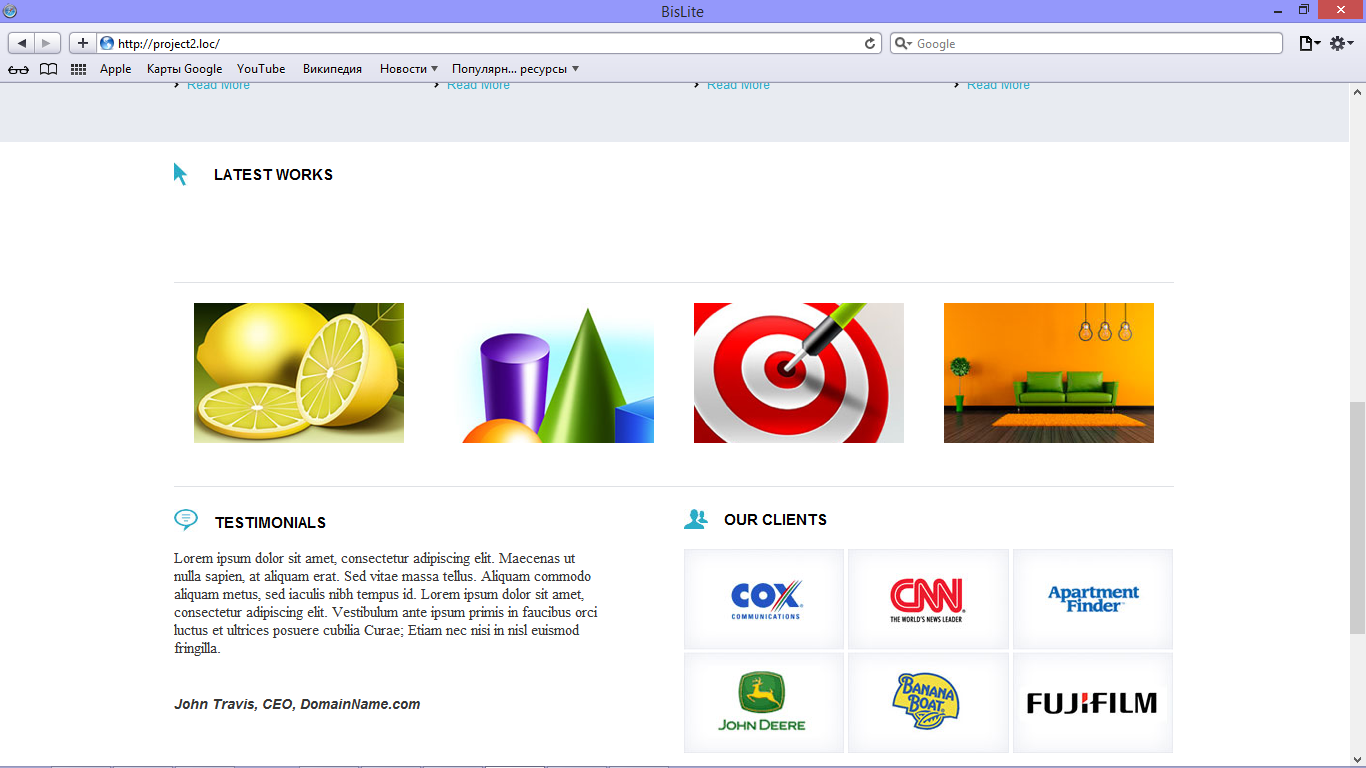Open the Википедия bookmark
1366x768 pixels.
click(x=332, y=69)
